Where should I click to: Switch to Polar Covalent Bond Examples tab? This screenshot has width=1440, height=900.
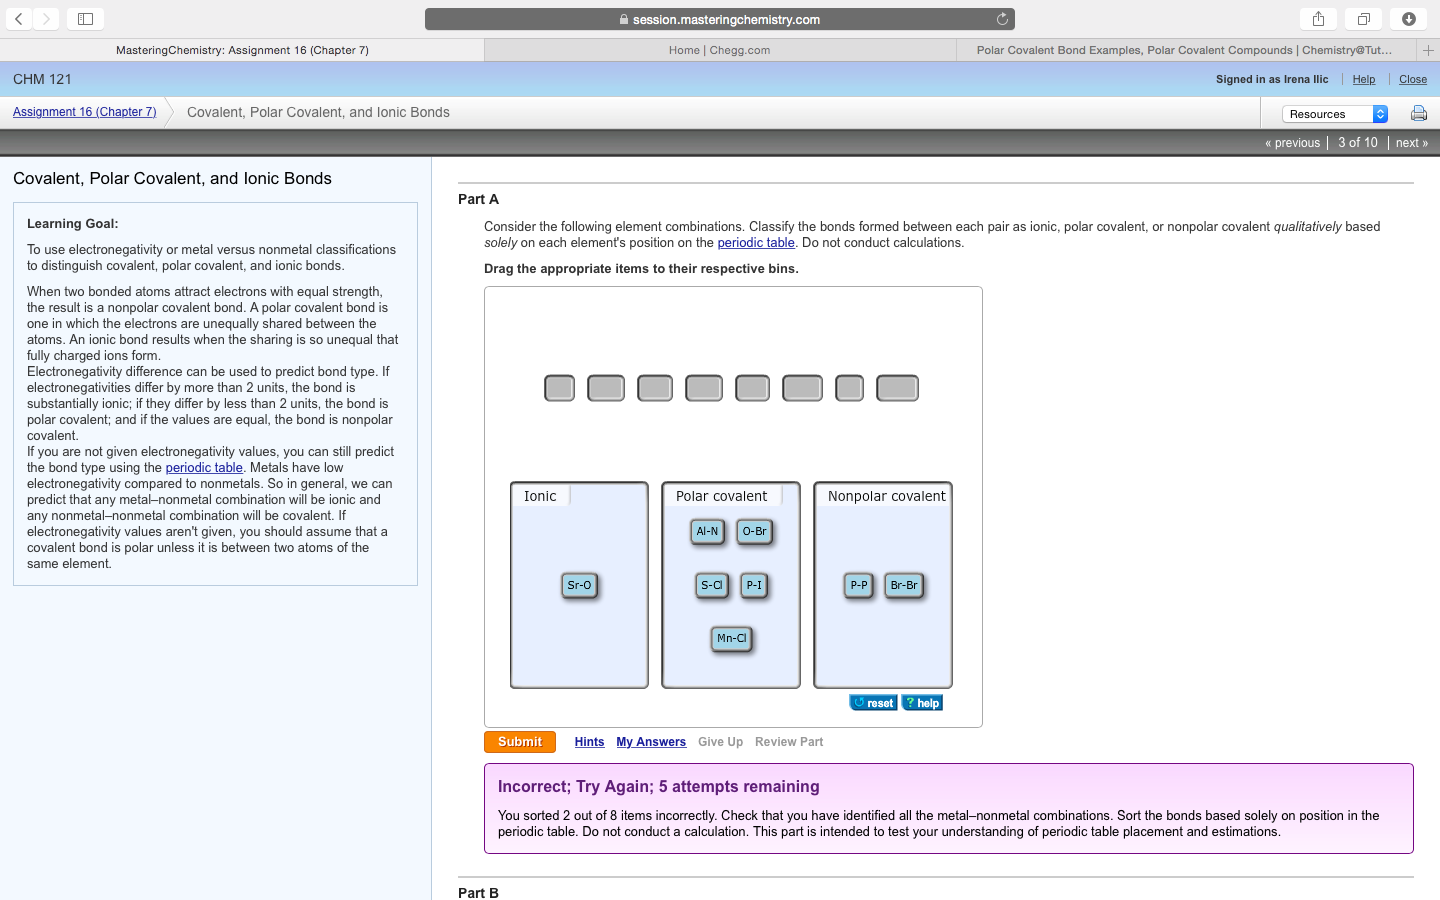[x=1184, y=50]
